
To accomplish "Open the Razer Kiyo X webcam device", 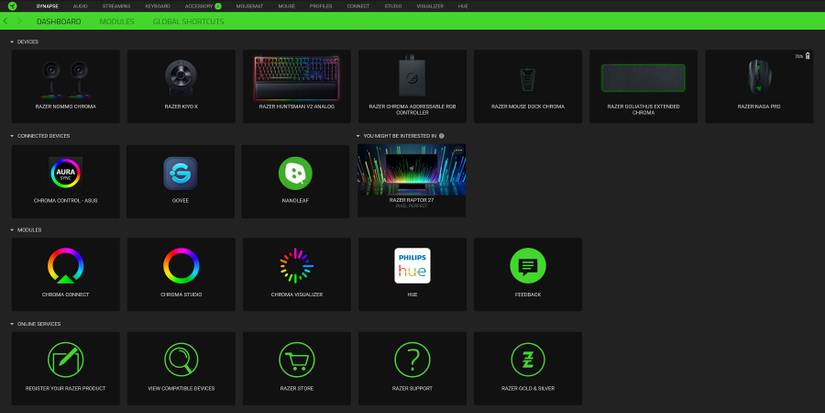I will pos(181,86).
